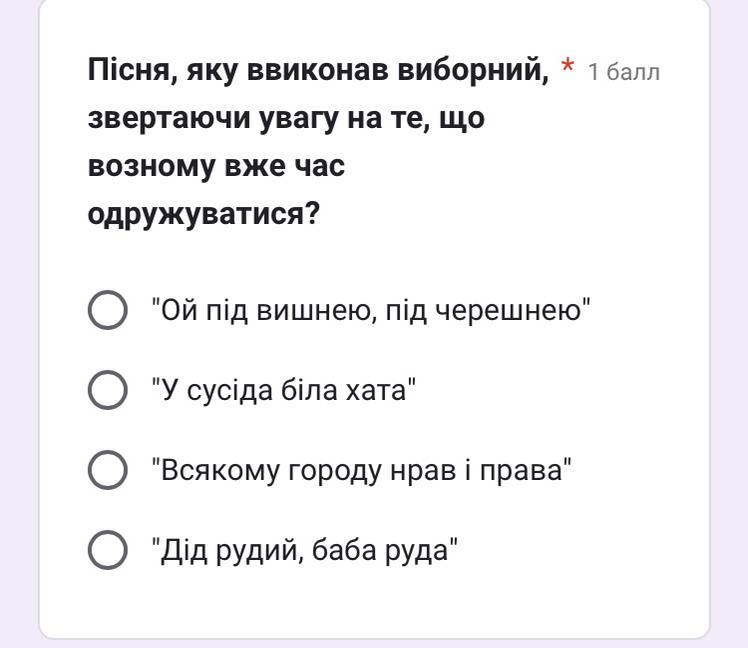Click the answer text "Ой під вишнею, під черешнею"
Image resolution: width=748 pixels, height=648 pixels.
[x=371, y=311]
